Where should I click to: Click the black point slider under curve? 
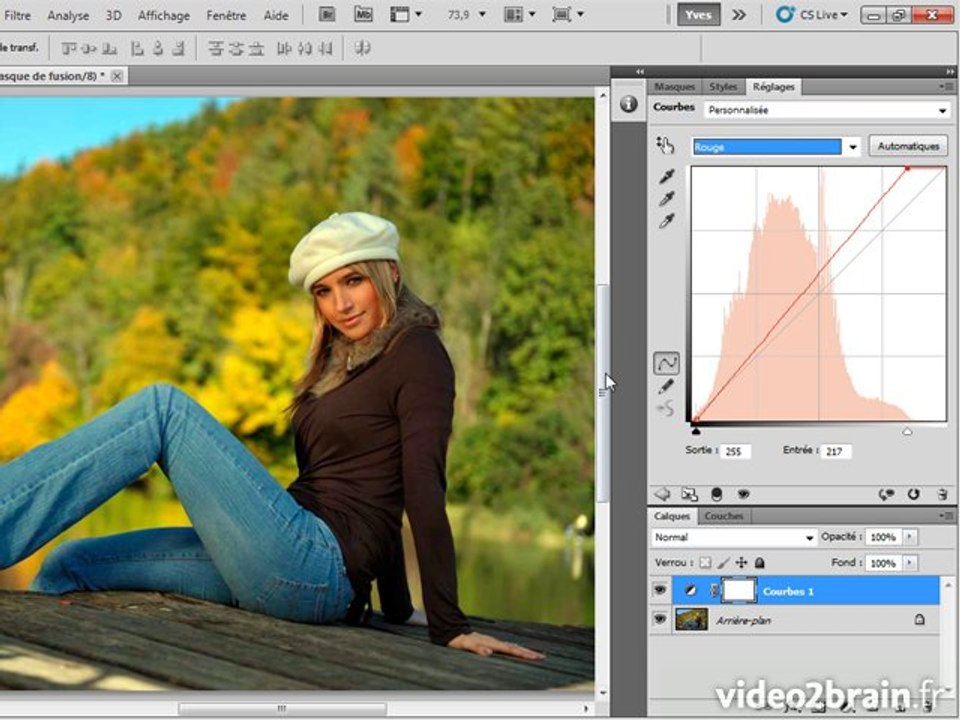pos(696,431)
